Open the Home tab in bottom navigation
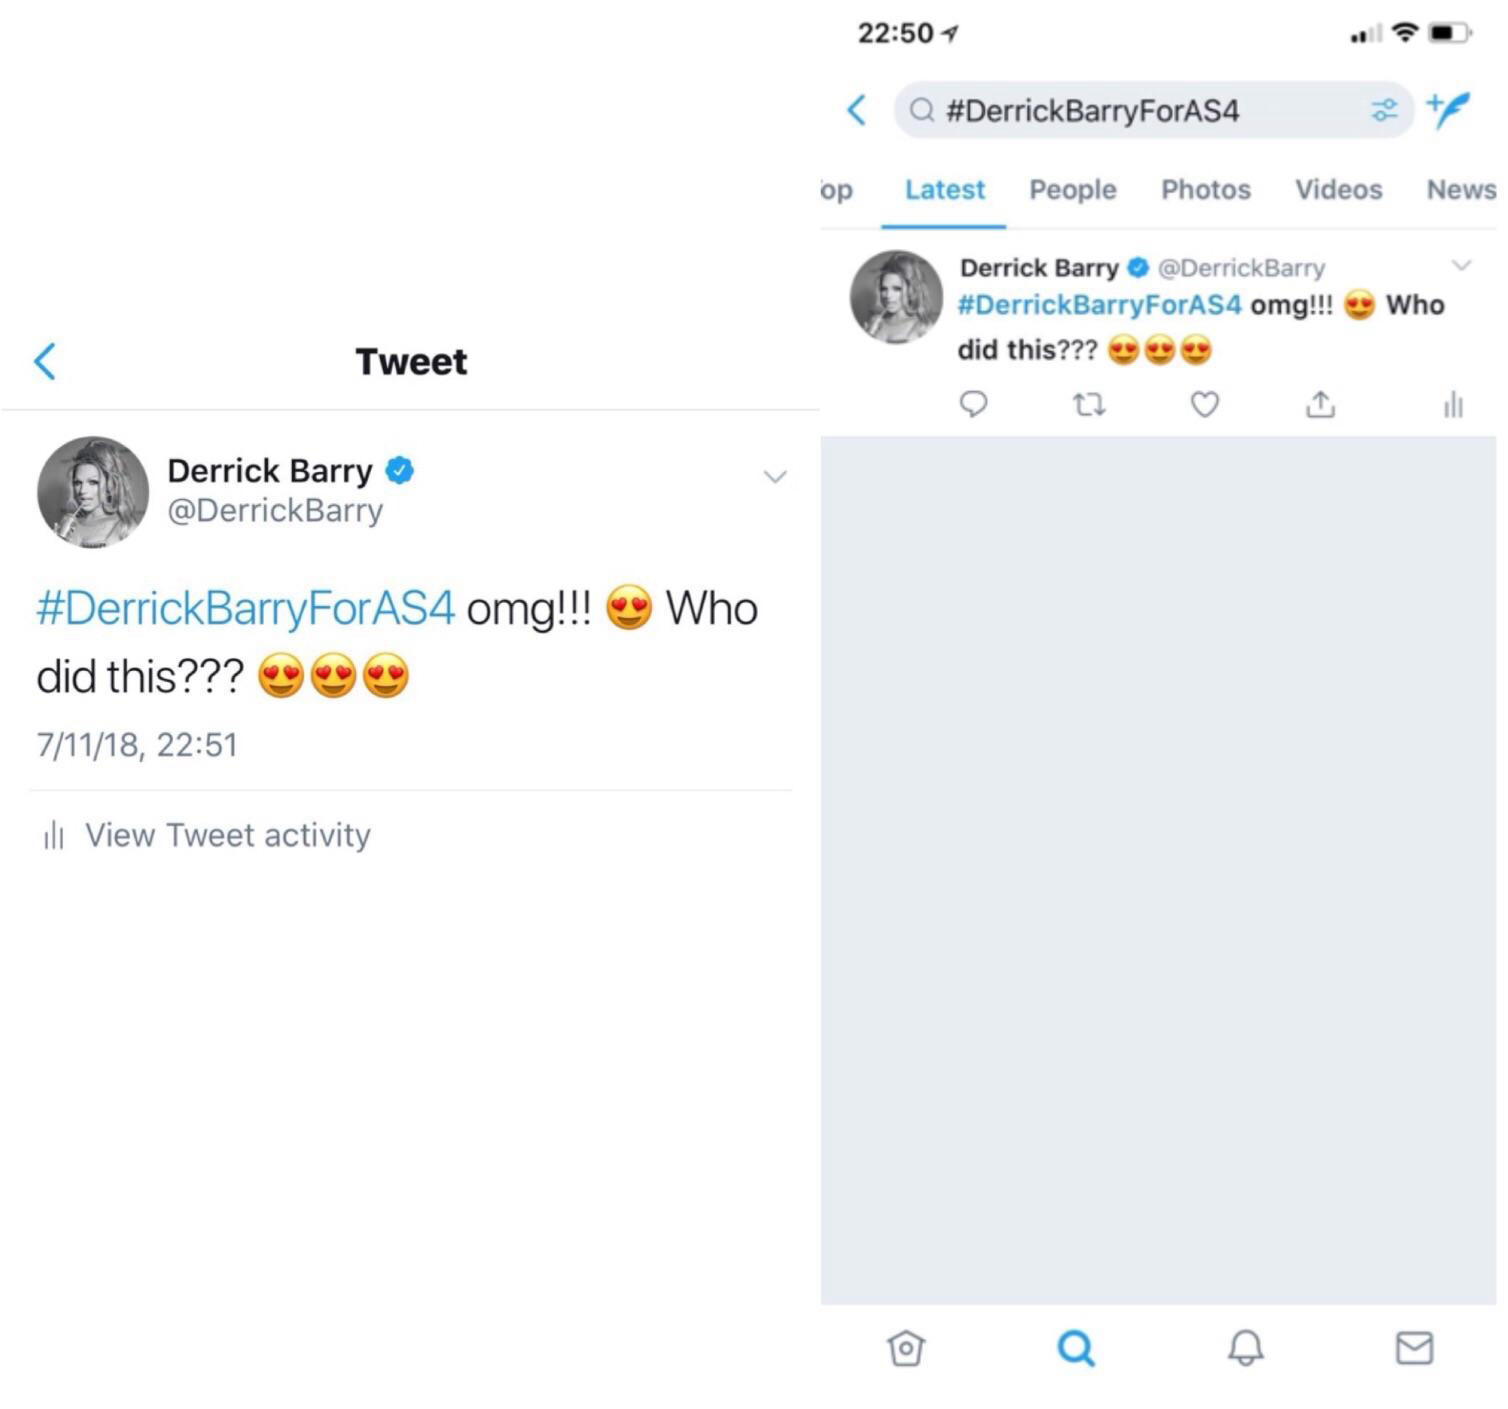The width and height of the screenshot is (1508, 1409). pyautogui.click(x=906, y=1348)
